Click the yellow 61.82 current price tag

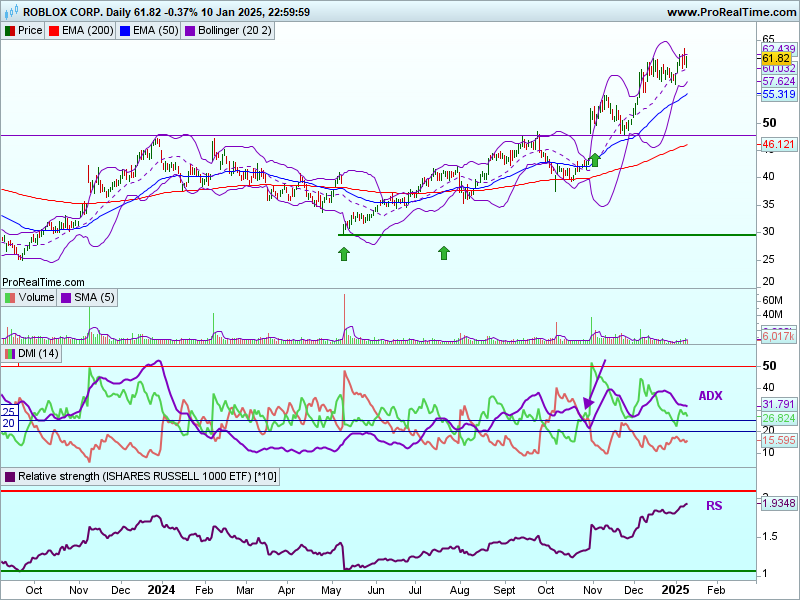click(776, 59)
